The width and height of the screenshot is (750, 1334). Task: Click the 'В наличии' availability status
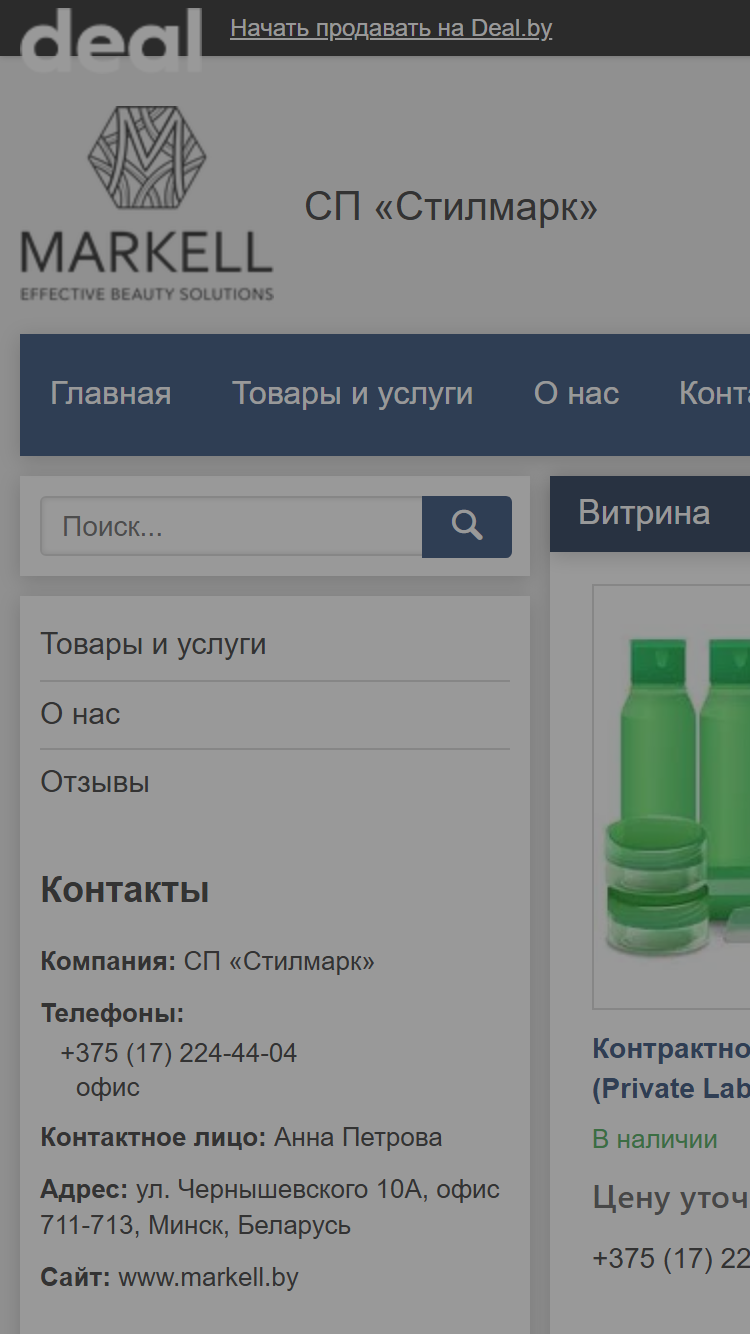(x=655, y=1139)
